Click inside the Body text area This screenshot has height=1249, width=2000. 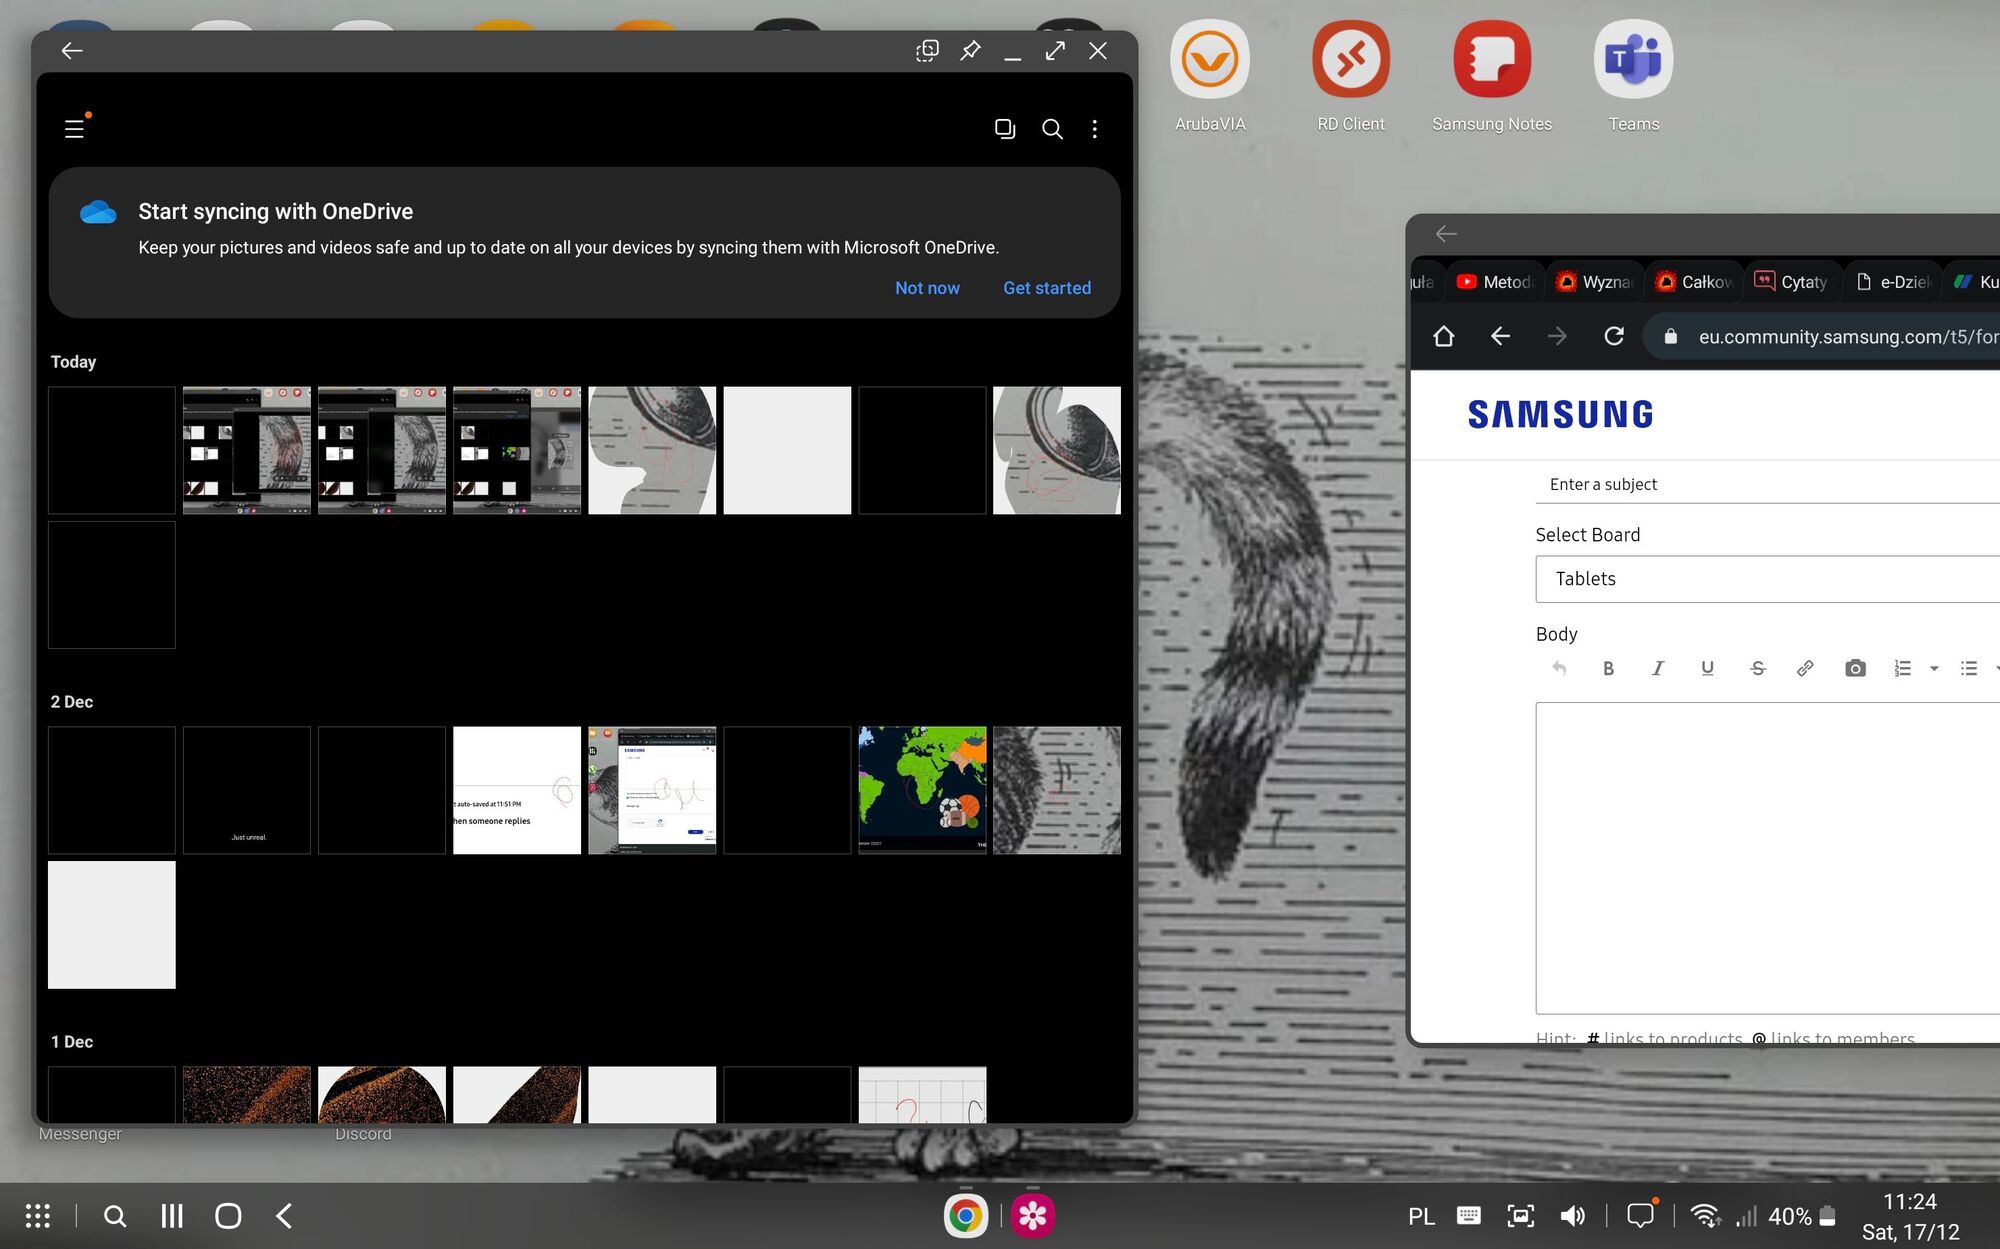coord(1767,858)
